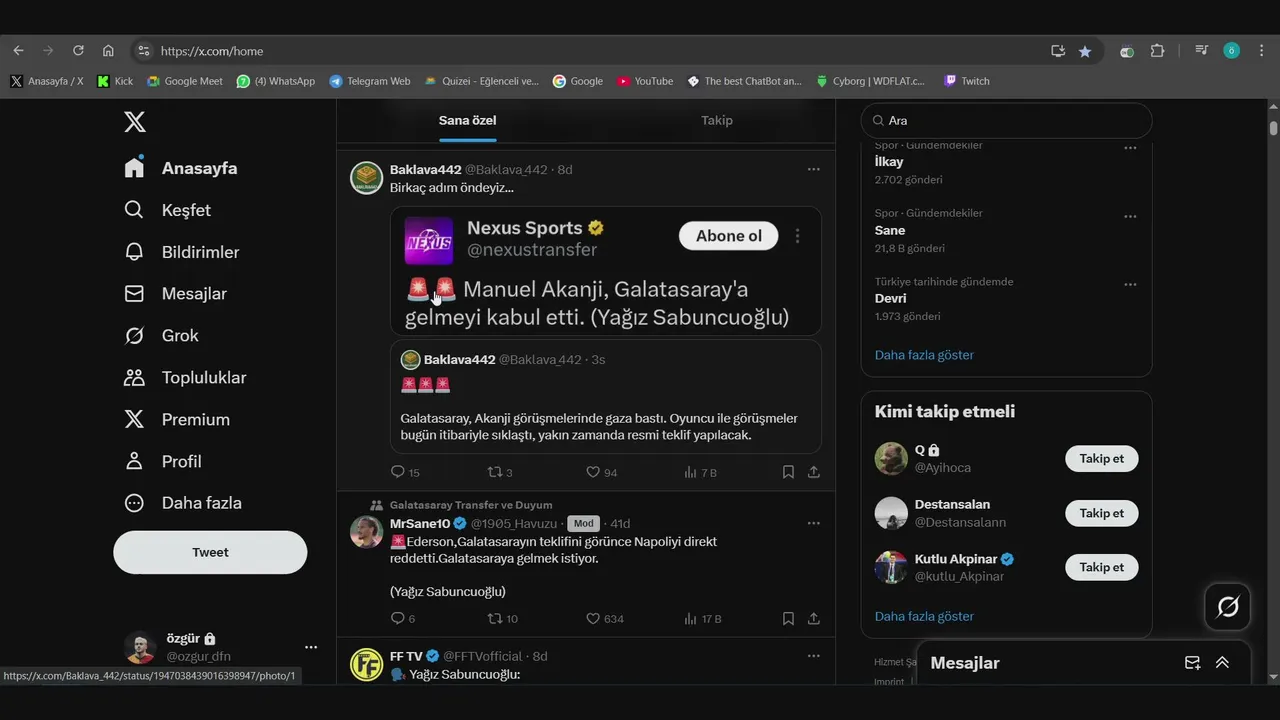This screenshot has width=1280, height=720.
Task: Open Google Meet bookmark
Action: click(185, 81)
